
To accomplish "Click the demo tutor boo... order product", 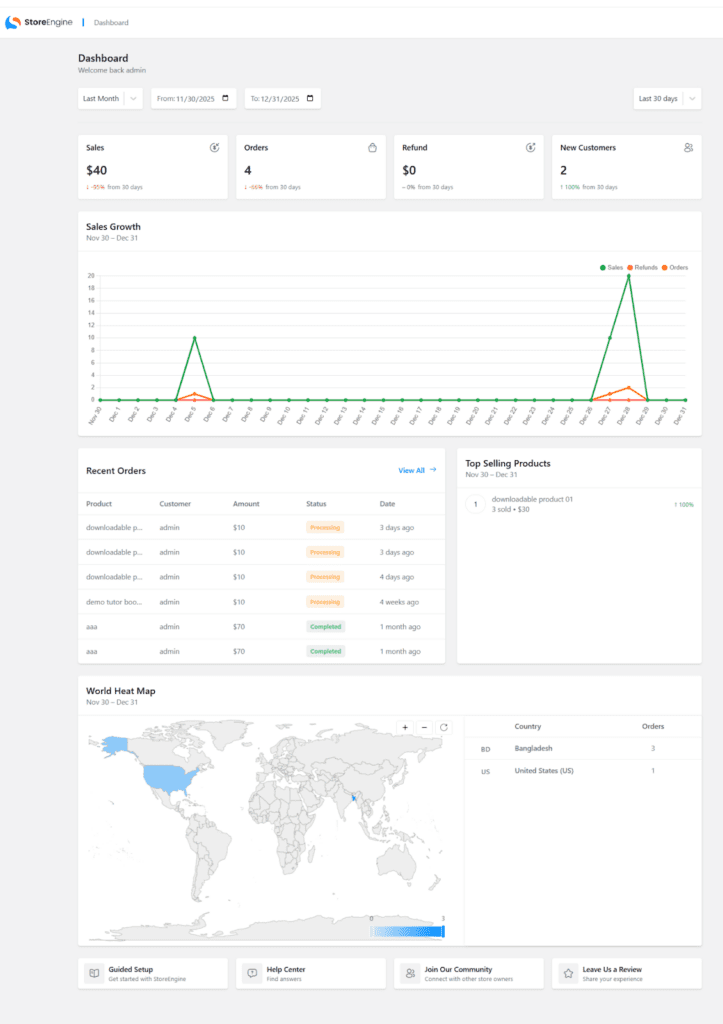I will pos(114,602).
